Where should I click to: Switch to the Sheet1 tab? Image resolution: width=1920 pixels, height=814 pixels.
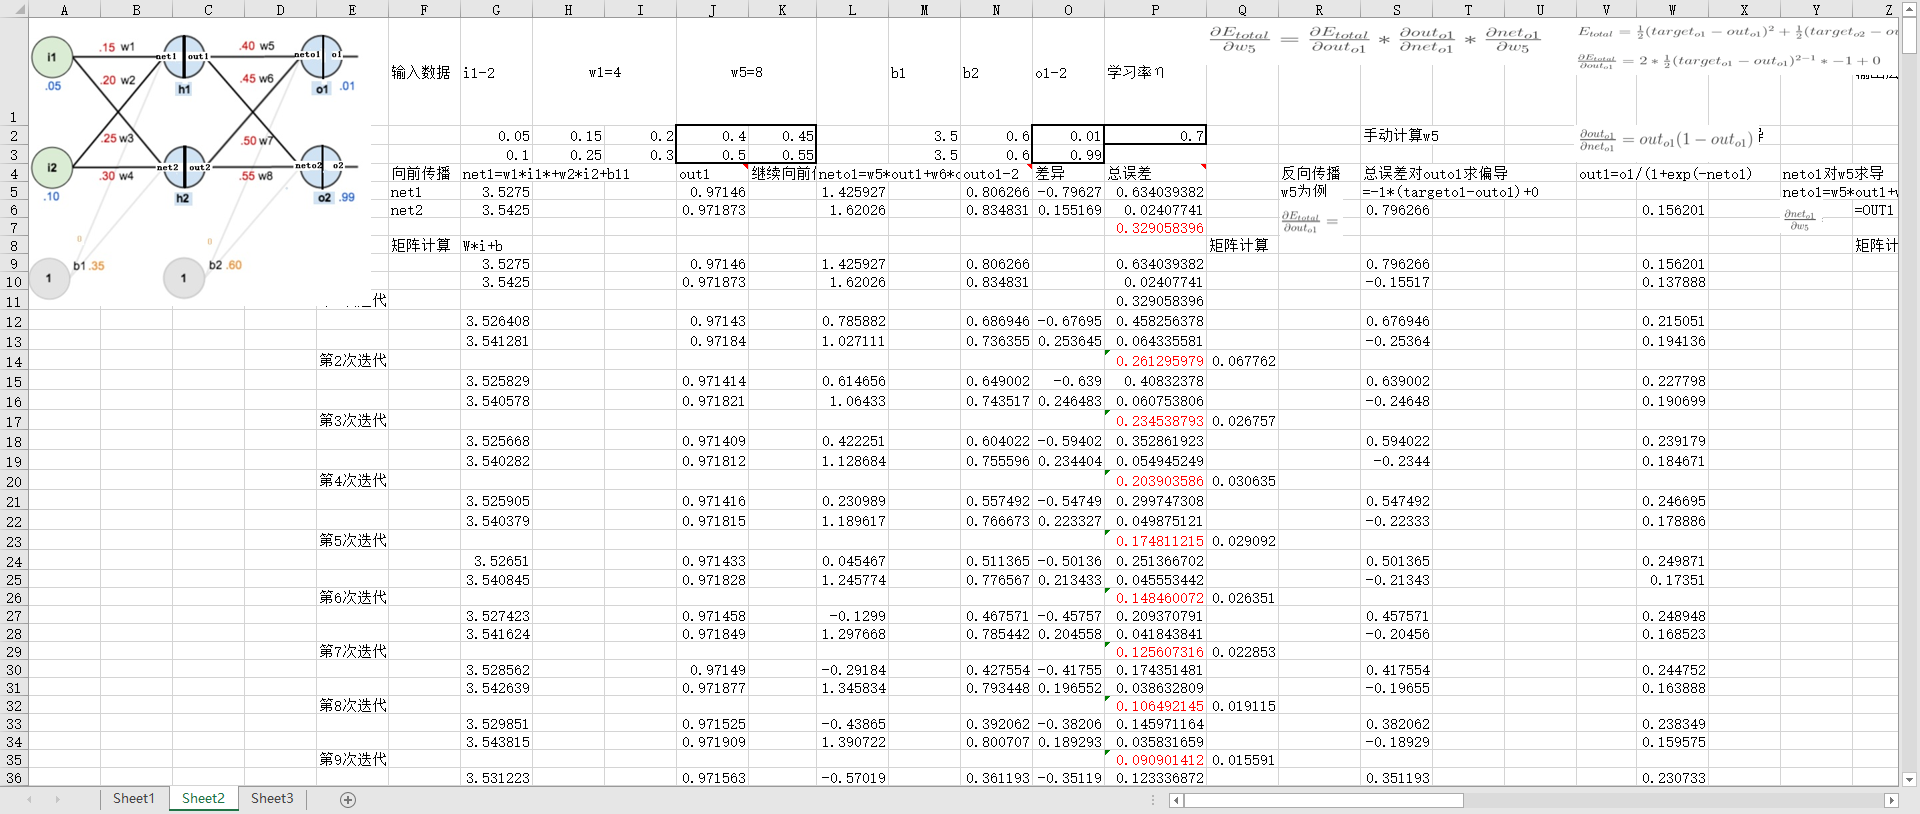pyautogui.click(x=133, y=798)
